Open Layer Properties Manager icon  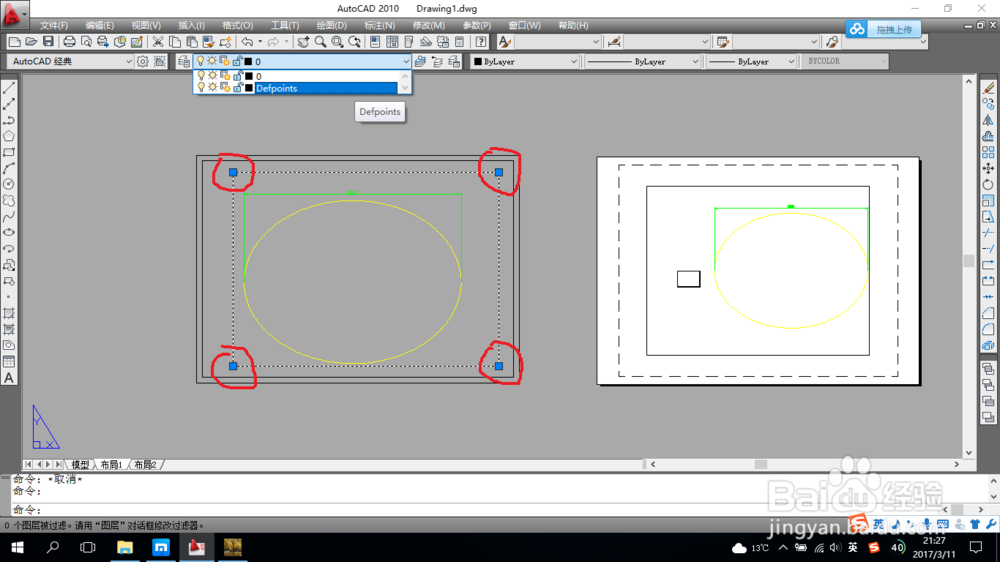coord(184,61)
